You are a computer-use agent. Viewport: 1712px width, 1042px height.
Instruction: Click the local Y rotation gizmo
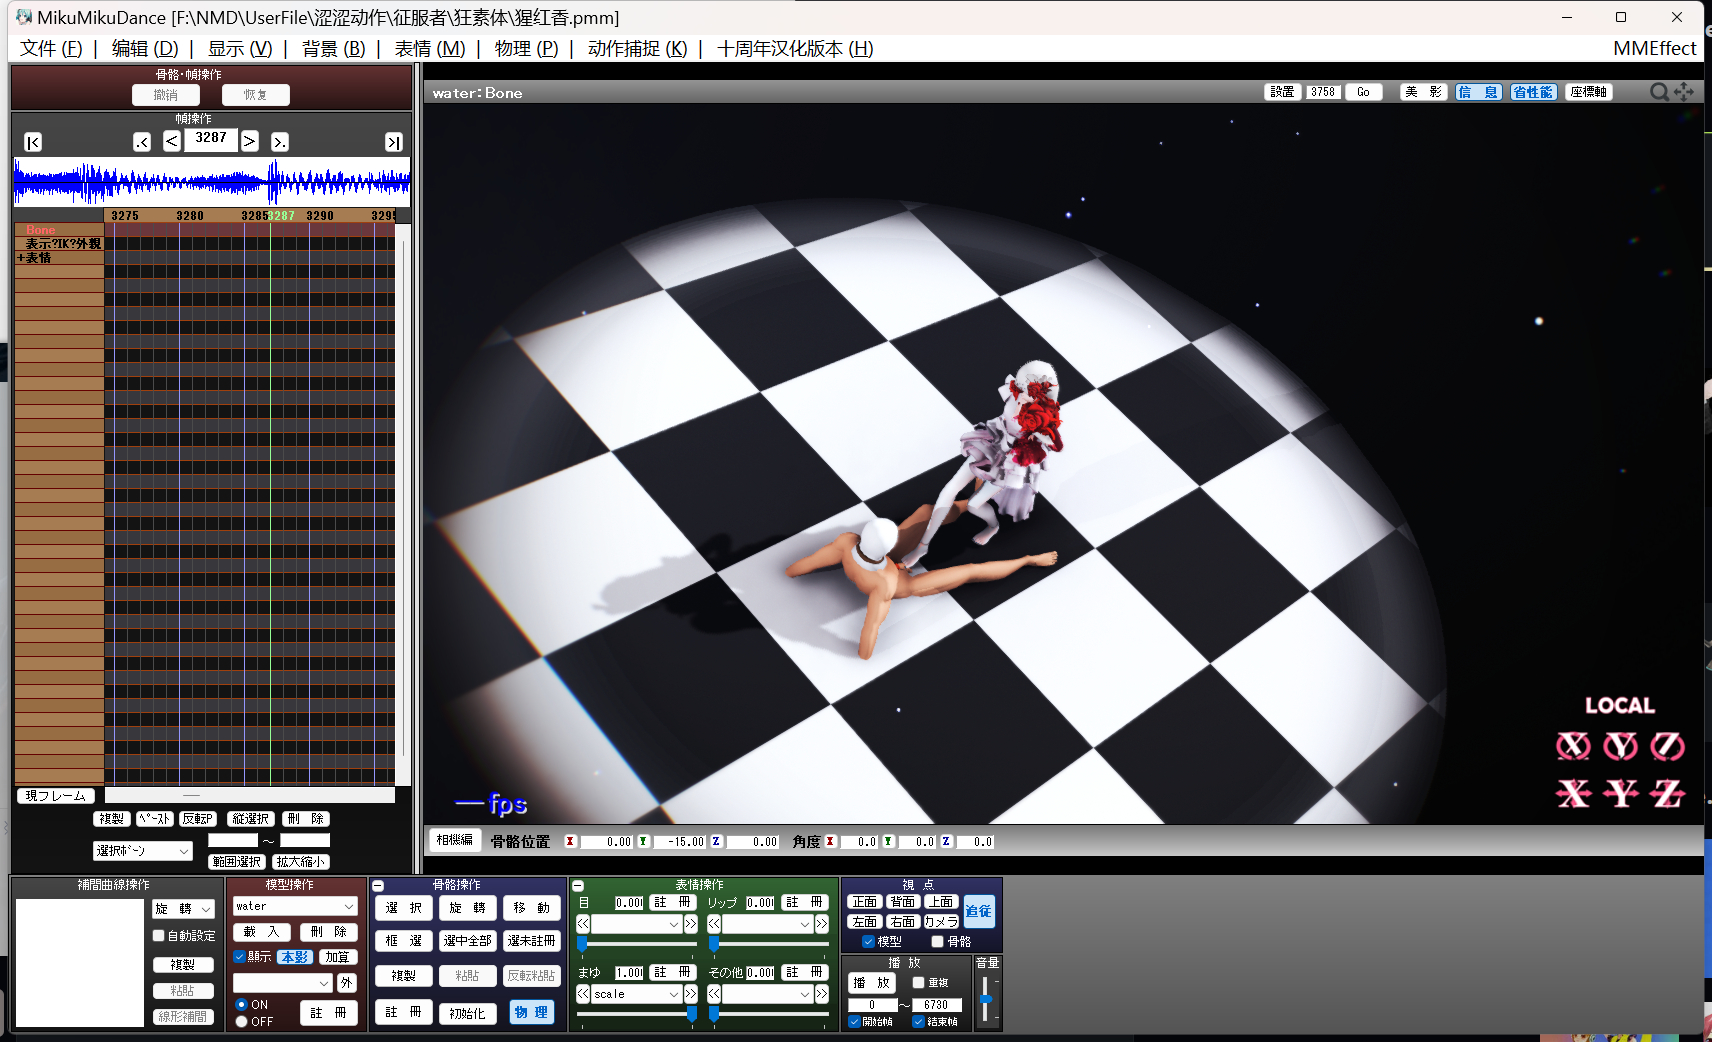click(1621, 746)
